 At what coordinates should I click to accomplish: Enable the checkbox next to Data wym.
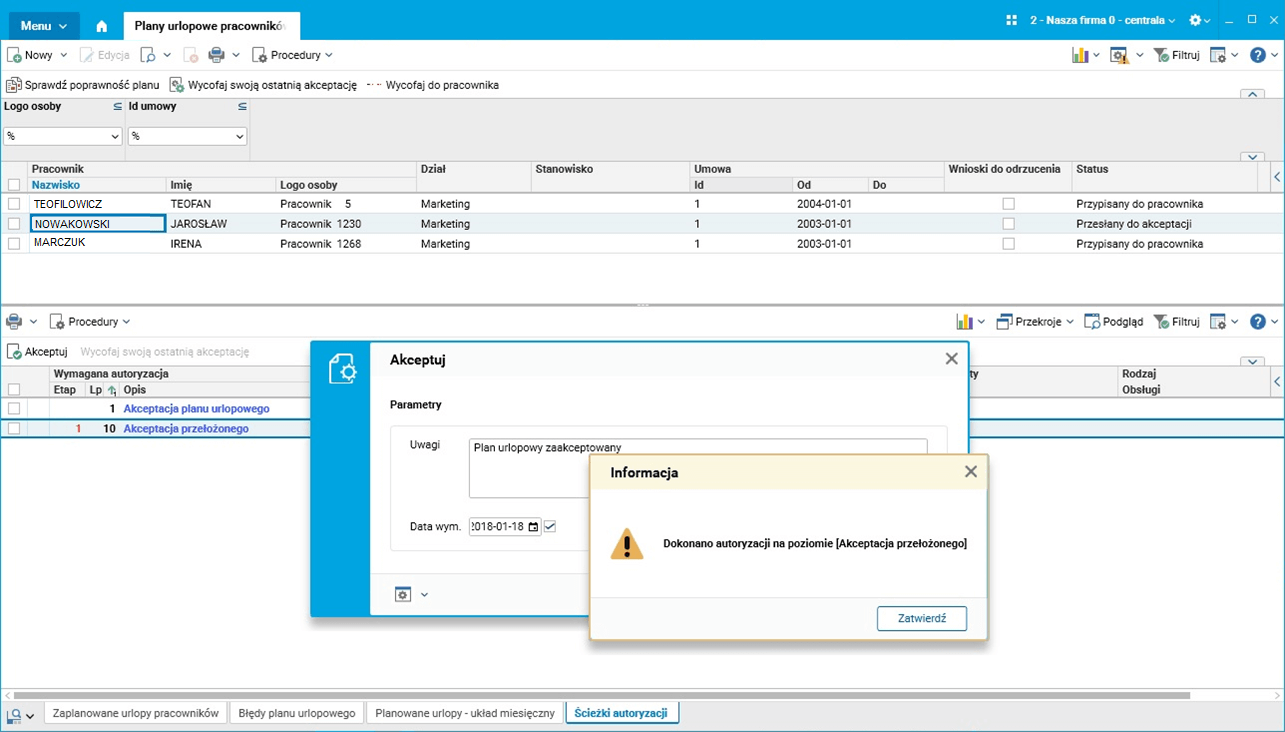click(x=550, y=527)
